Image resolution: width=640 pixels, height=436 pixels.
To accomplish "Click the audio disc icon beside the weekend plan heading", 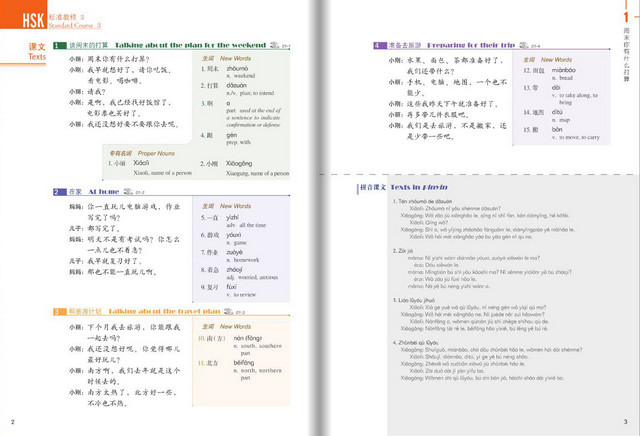I will [x=275, y=45].
